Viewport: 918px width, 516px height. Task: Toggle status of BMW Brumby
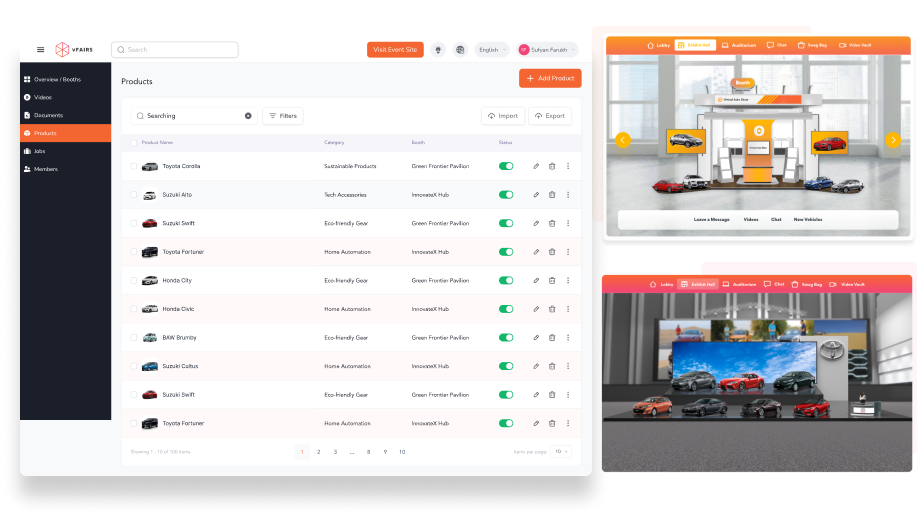point(506,338)
